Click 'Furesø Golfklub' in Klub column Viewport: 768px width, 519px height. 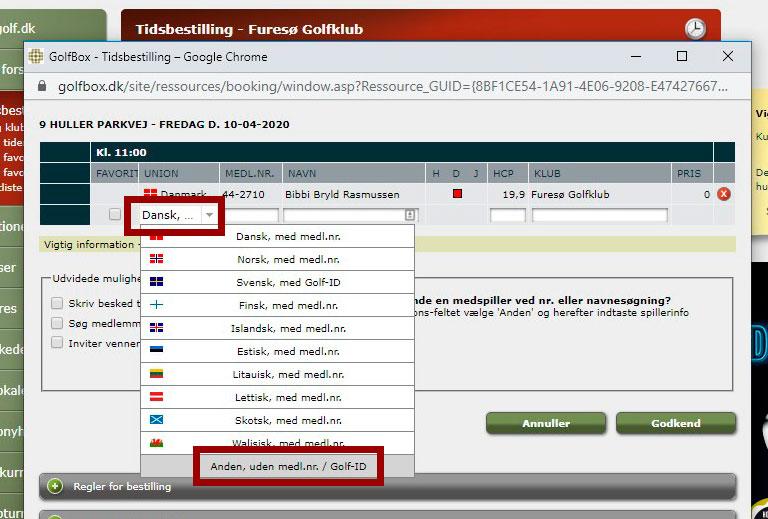tap(570, 194)
